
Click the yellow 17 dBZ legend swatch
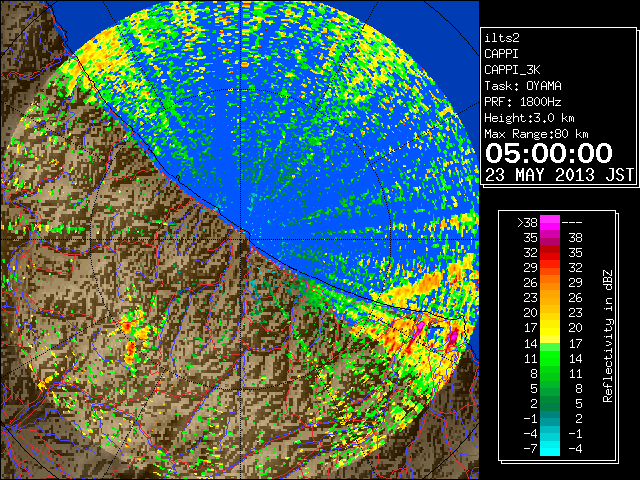pyautogui.click(x=550, y=328)
